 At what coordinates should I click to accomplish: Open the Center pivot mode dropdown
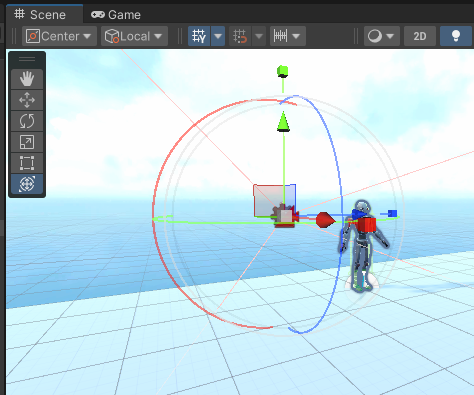click(x=59, y=36)
